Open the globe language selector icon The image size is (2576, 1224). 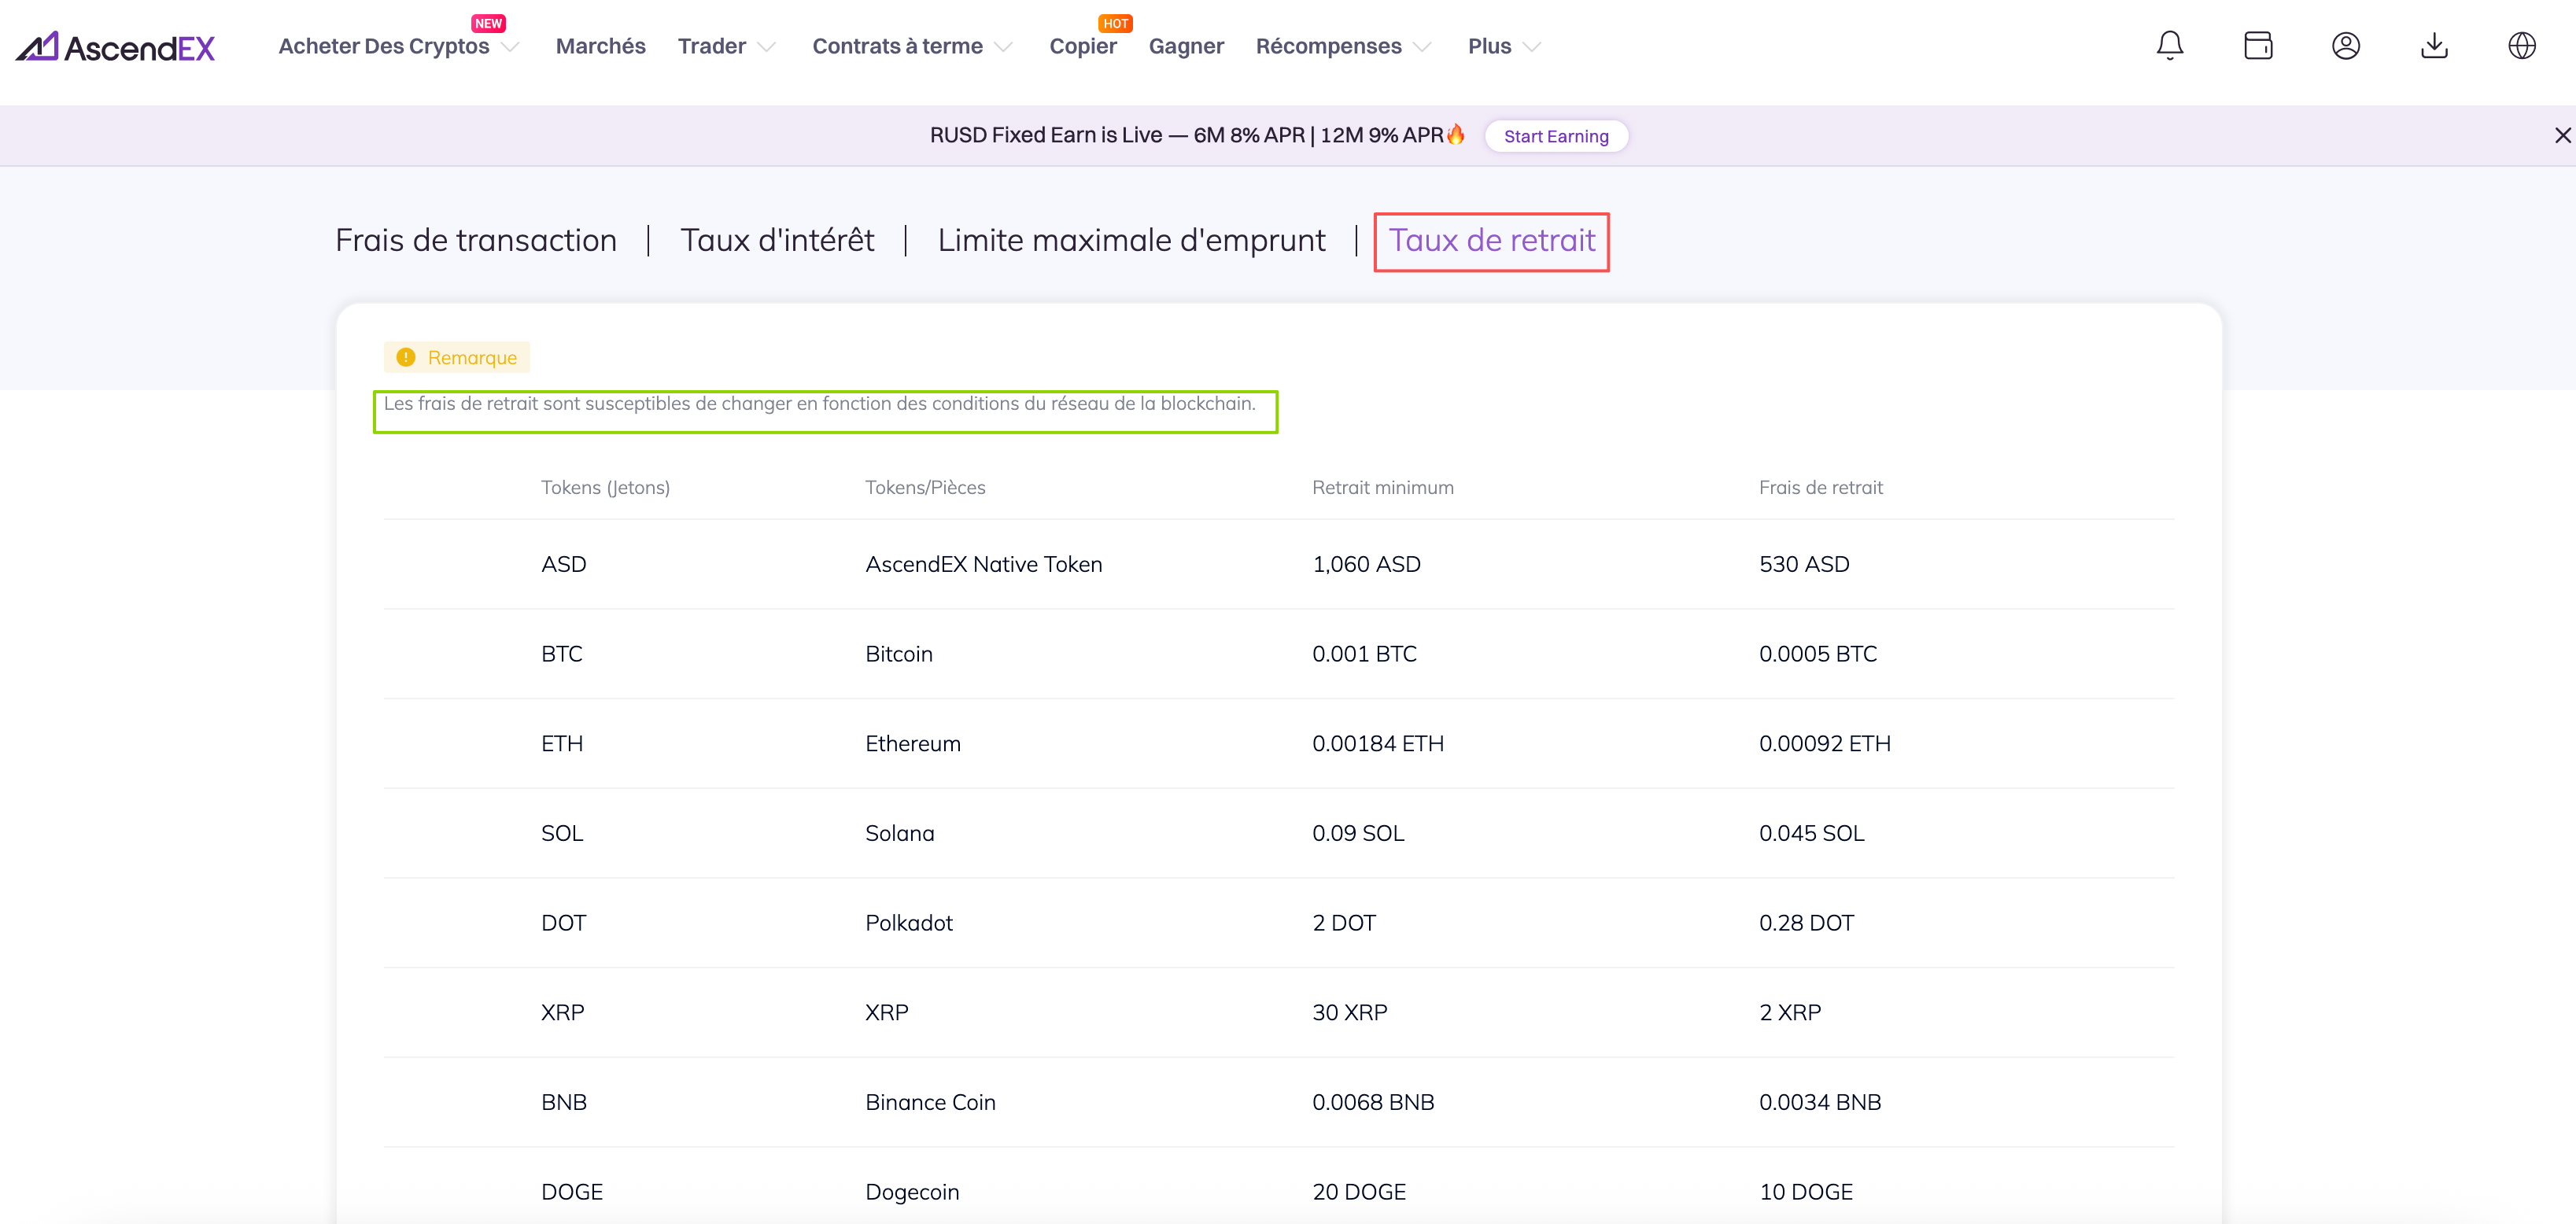[x=2521, y=46]
